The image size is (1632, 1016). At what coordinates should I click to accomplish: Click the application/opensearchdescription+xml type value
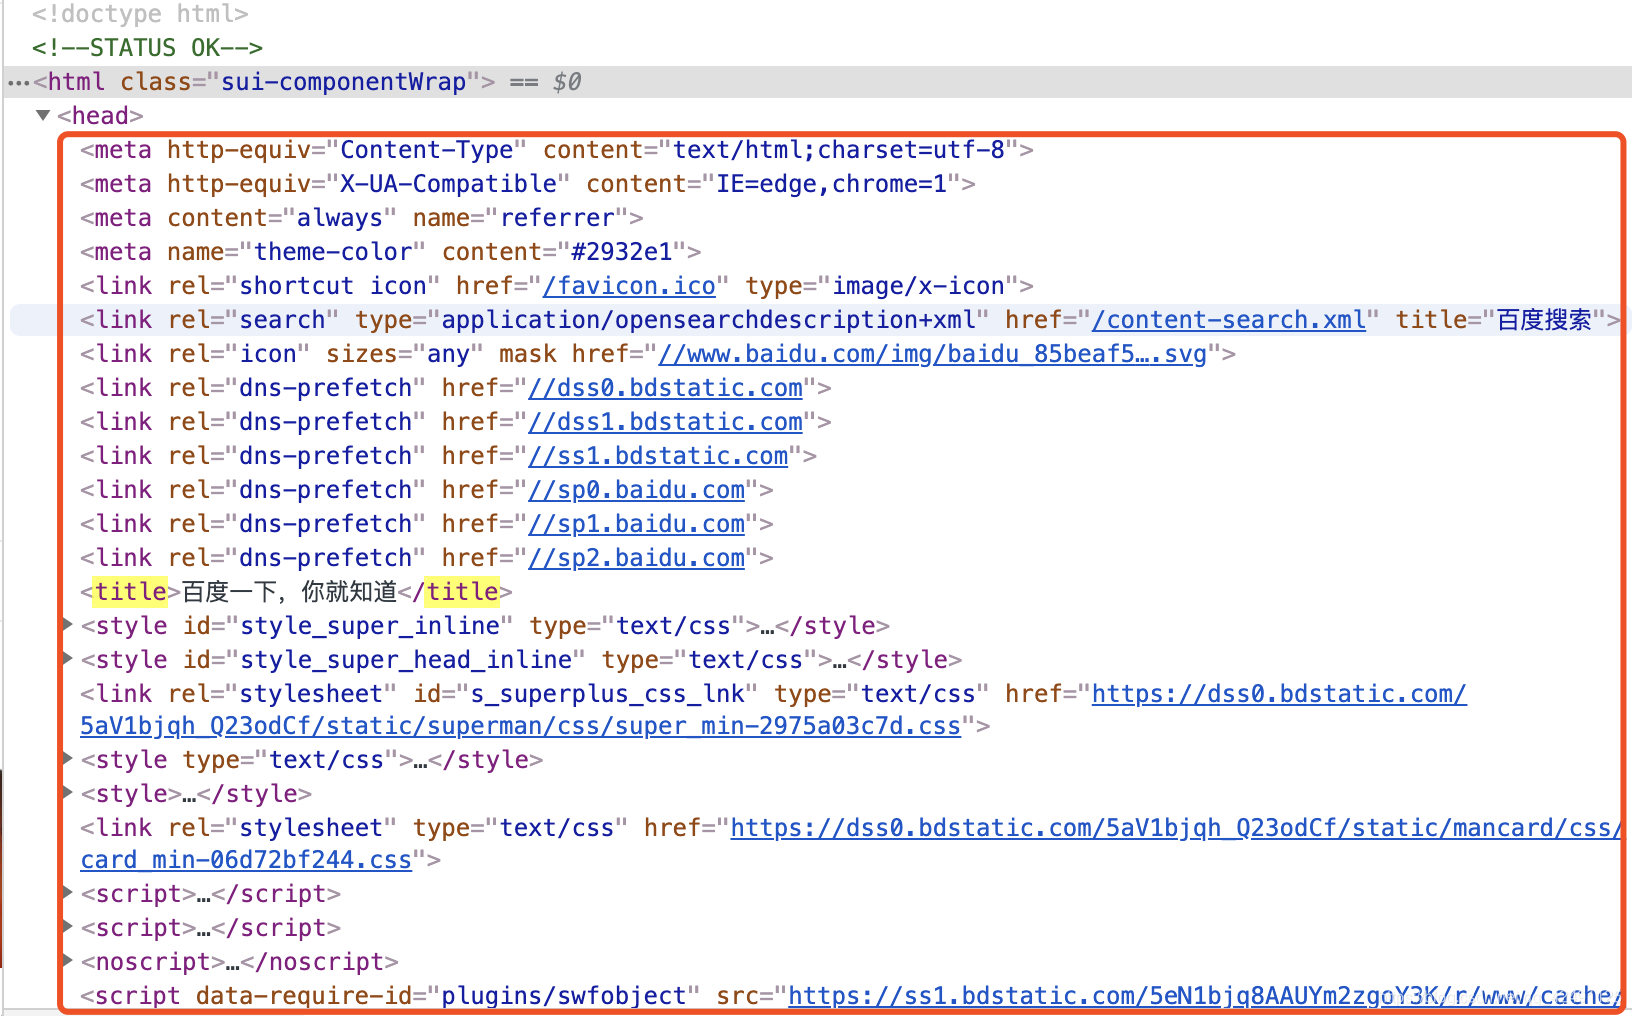point(708,320)
